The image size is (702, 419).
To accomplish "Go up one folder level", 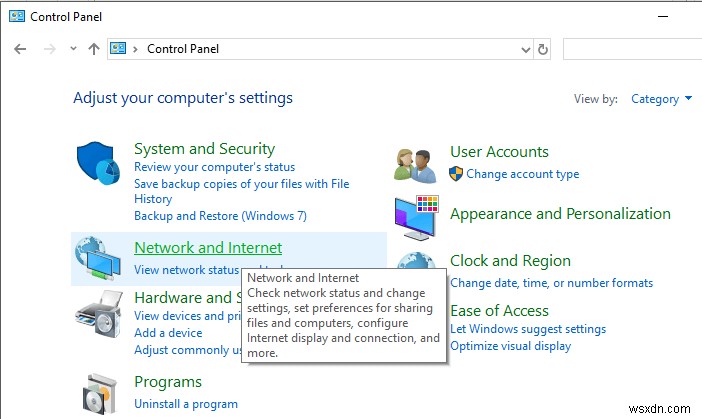I will pyautogui.click(x=94, y=48).
